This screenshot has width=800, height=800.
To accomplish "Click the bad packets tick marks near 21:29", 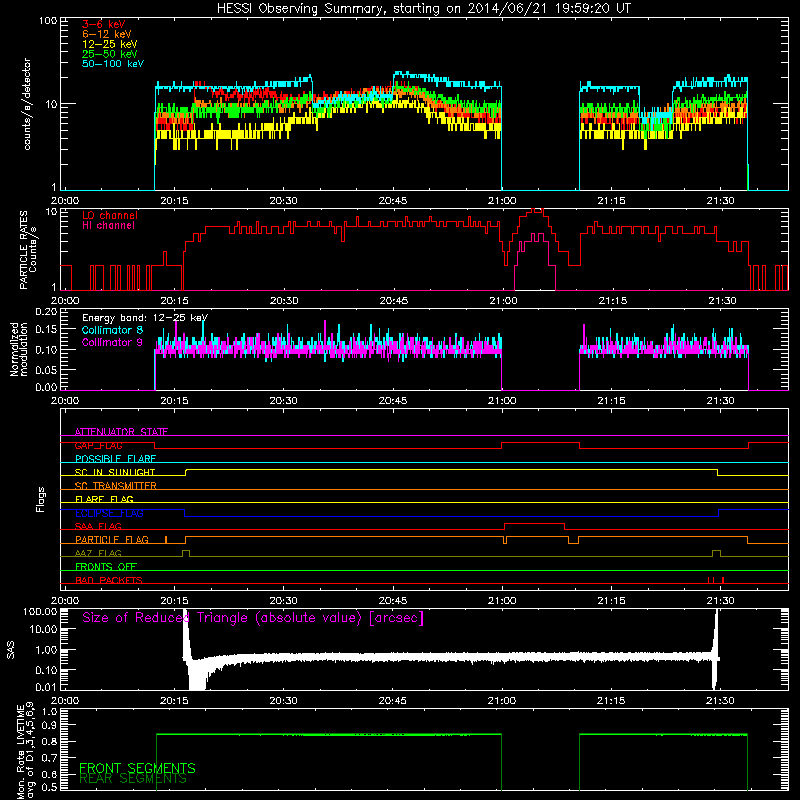I will 716,580.
